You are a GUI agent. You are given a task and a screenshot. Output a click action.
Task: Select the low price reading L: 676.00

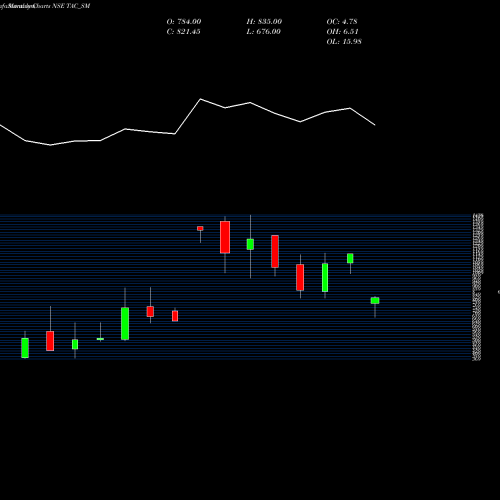pos(263,32)
